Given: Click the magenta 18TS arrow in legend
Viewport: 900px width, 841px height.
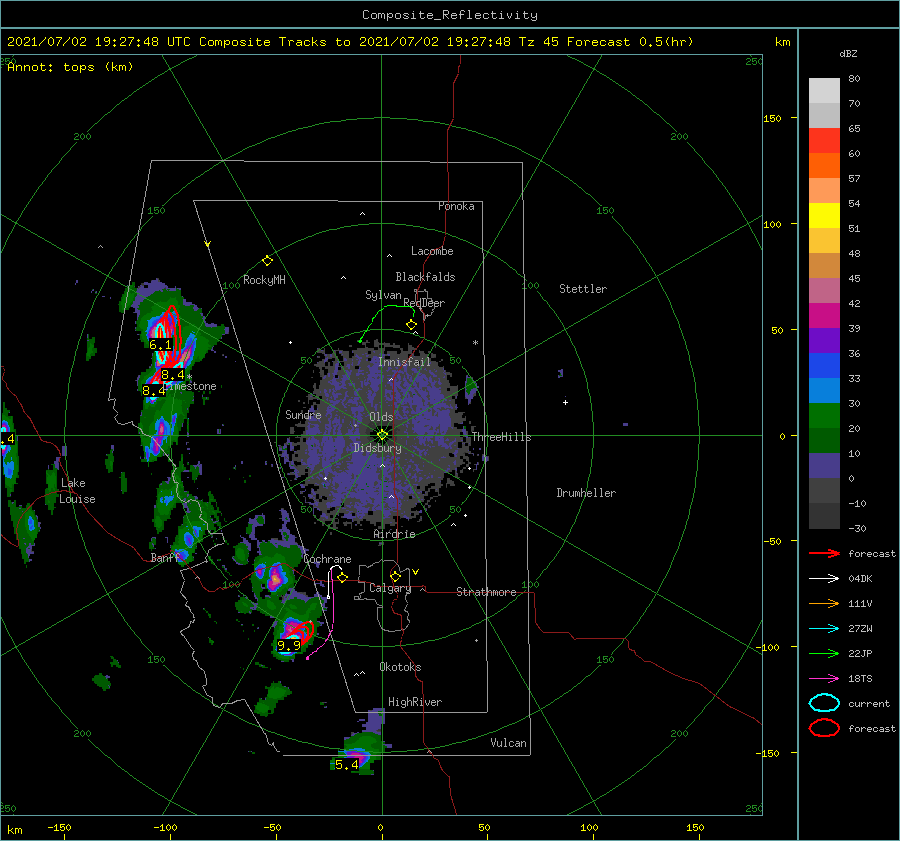Looking at the screenshot, I should tap(824, 679).
